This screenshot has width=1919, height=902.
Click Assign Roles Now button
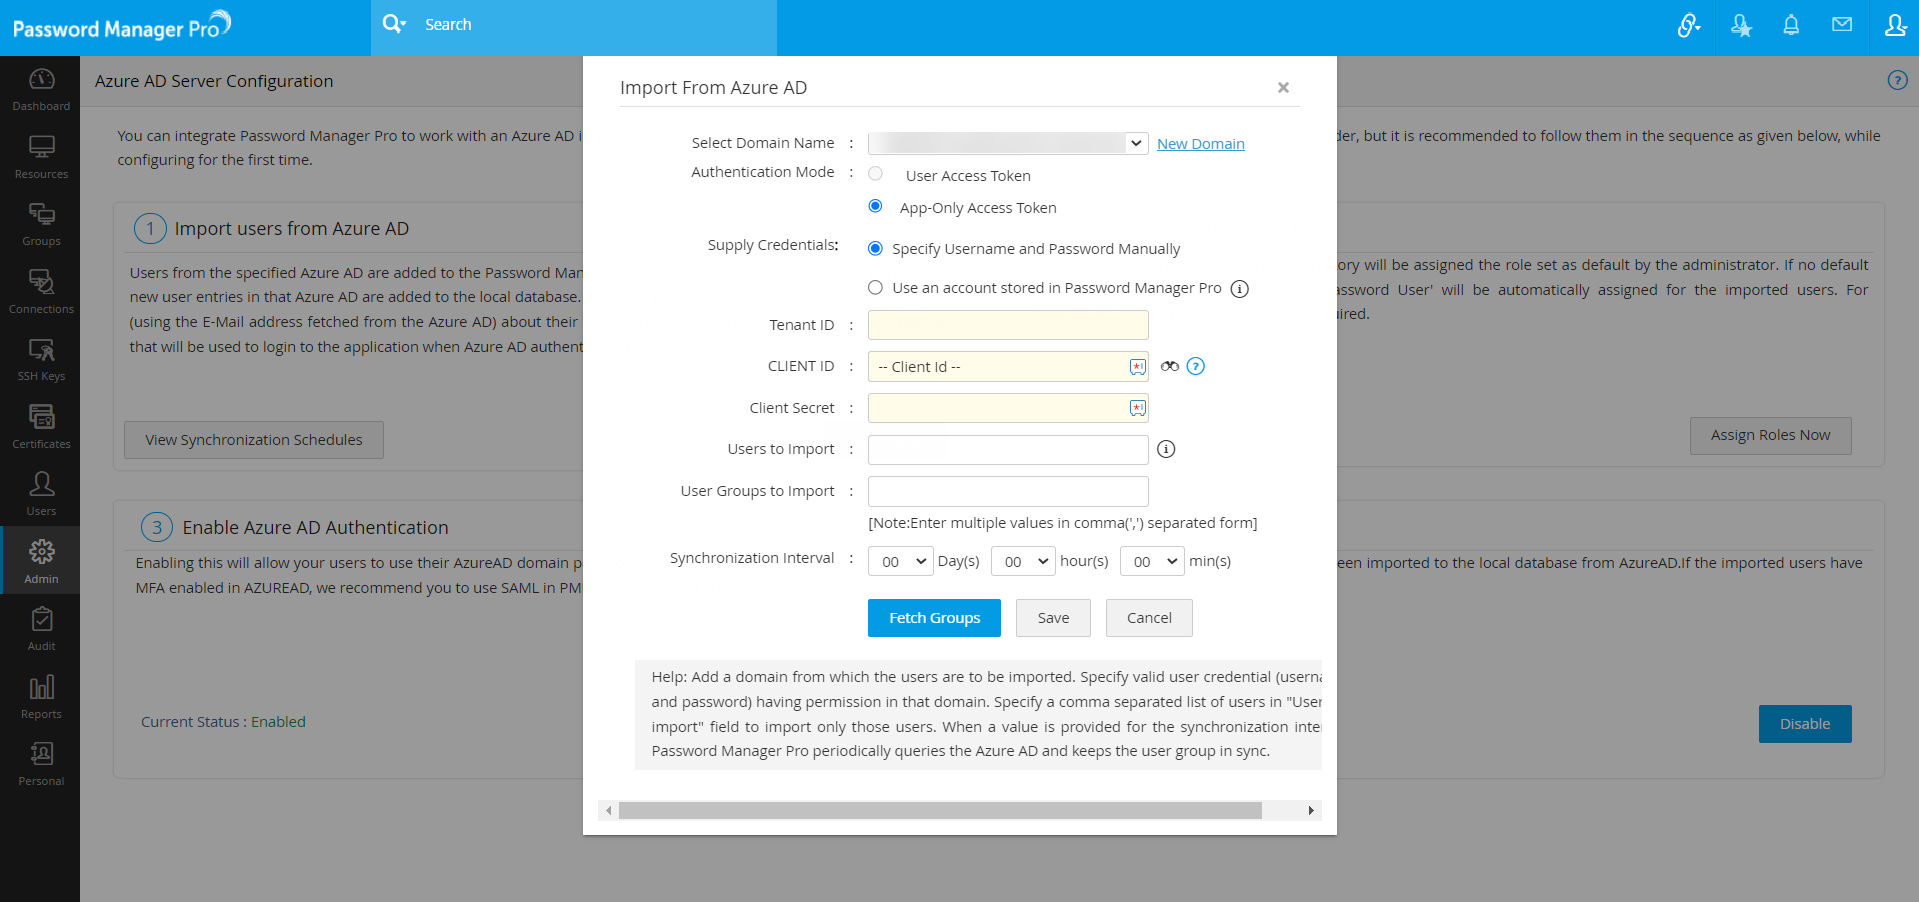1770,436
